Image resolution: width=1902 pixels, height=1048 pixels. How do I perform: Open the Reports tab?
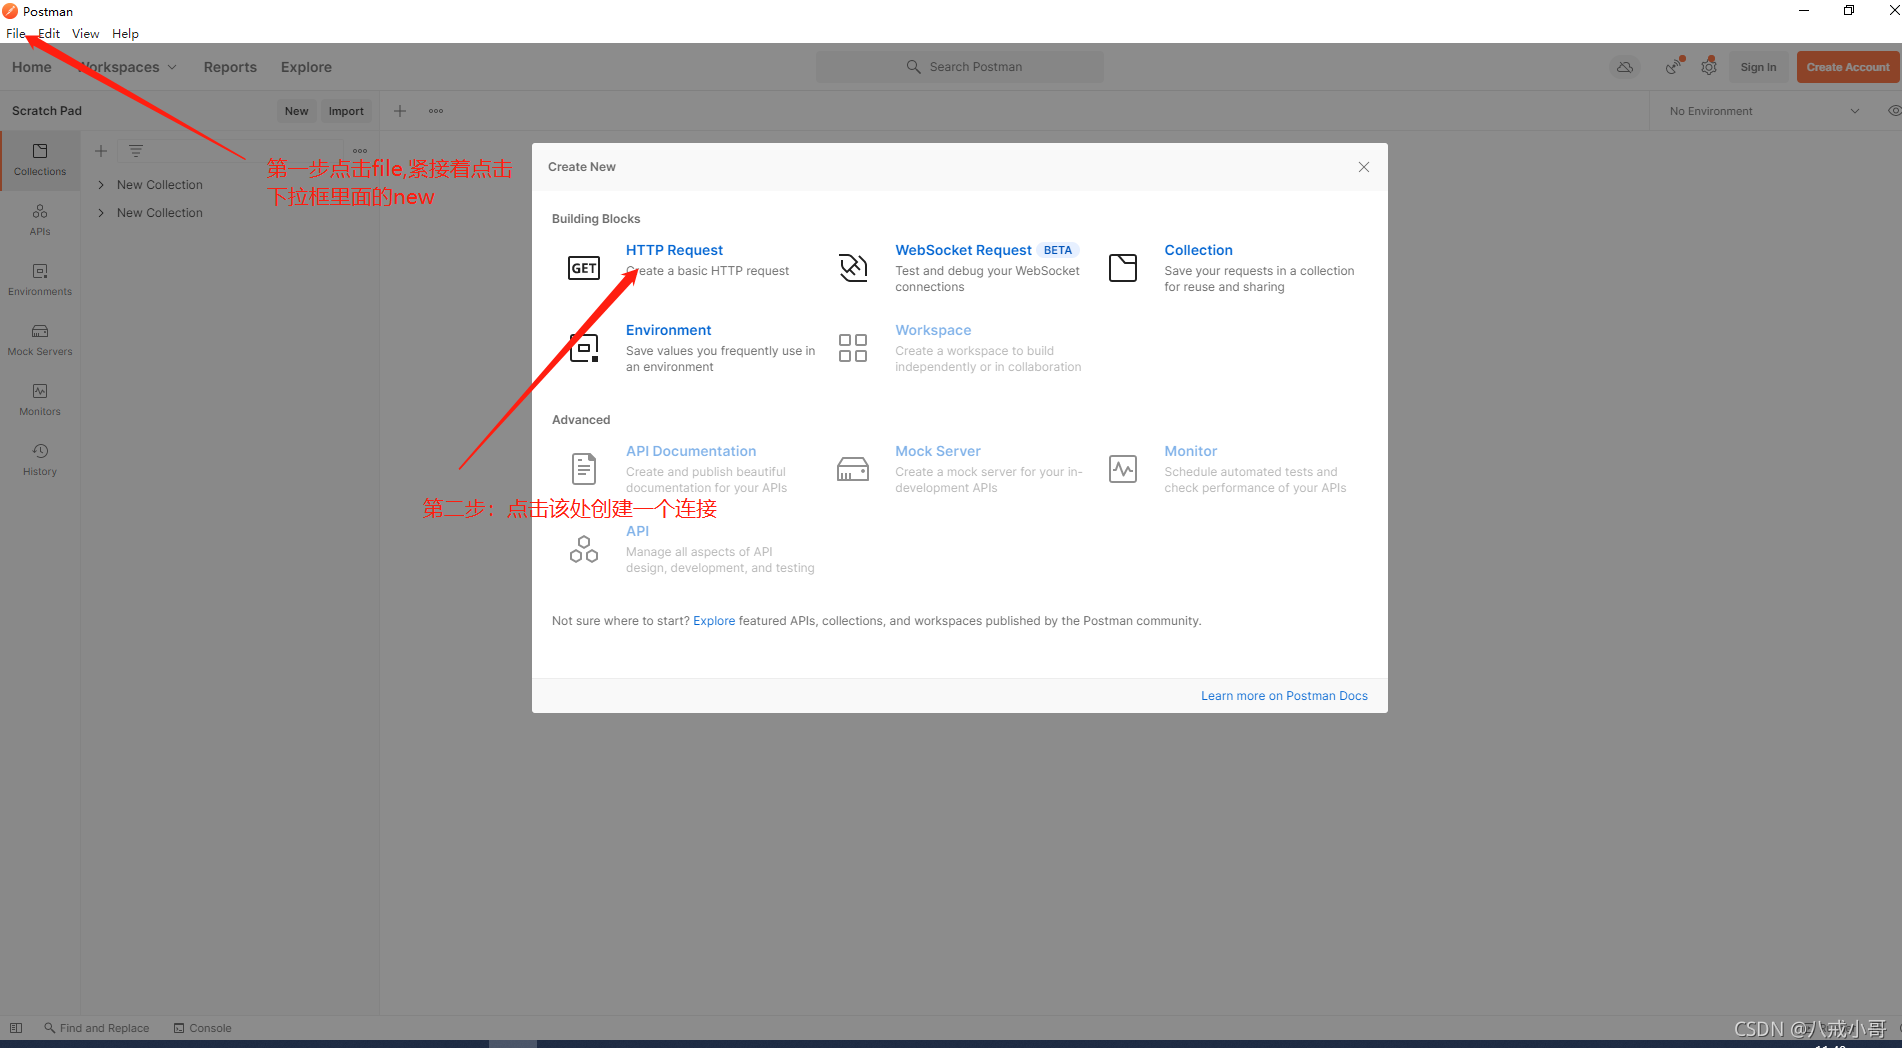click(x=230, y=67)
